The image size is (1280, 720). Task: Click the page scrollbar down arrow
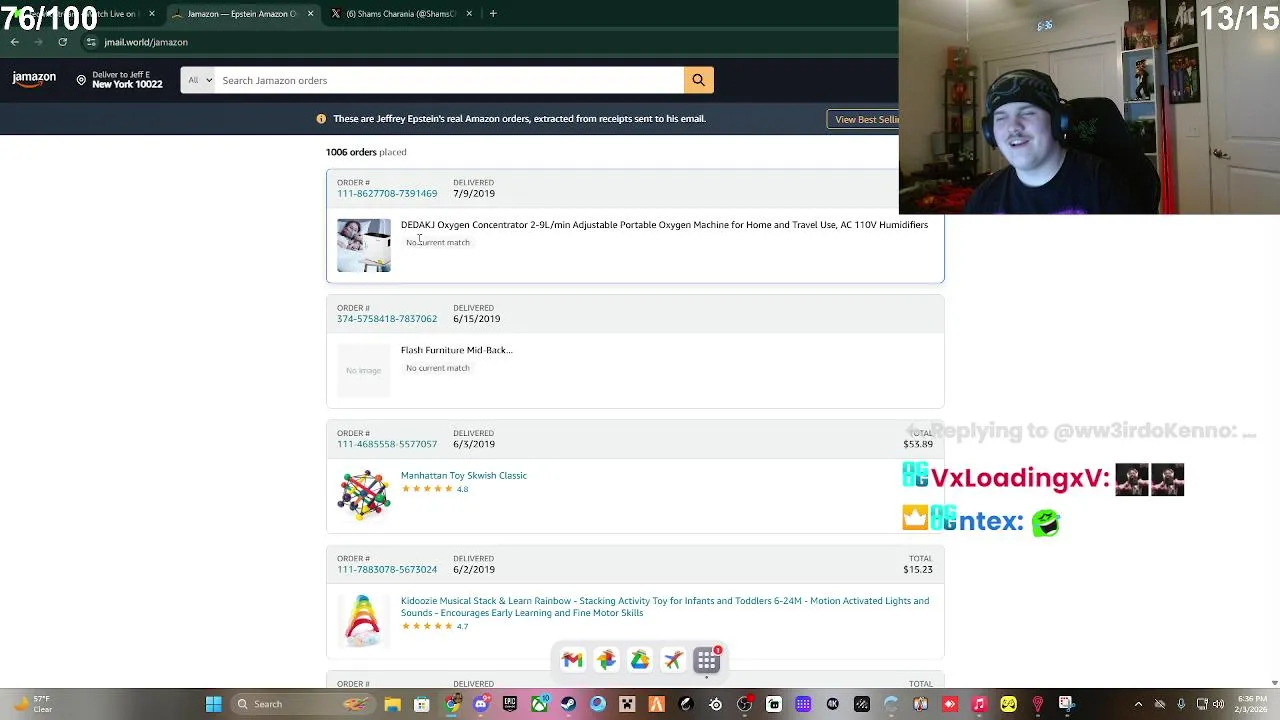[x=1274, y=683]
